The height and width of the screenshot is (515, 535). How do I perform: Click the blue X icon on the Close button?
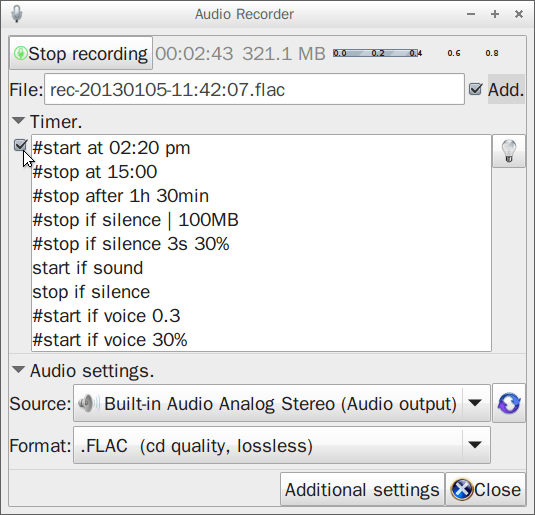coord(462,489)
